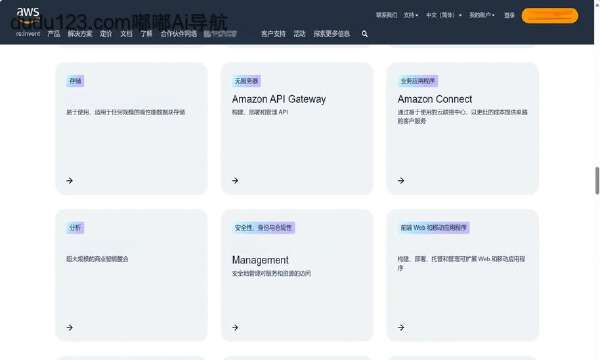600x360 pixels.
Task: Go to the 定价 navigation item
Action: (x=106, y=34)
